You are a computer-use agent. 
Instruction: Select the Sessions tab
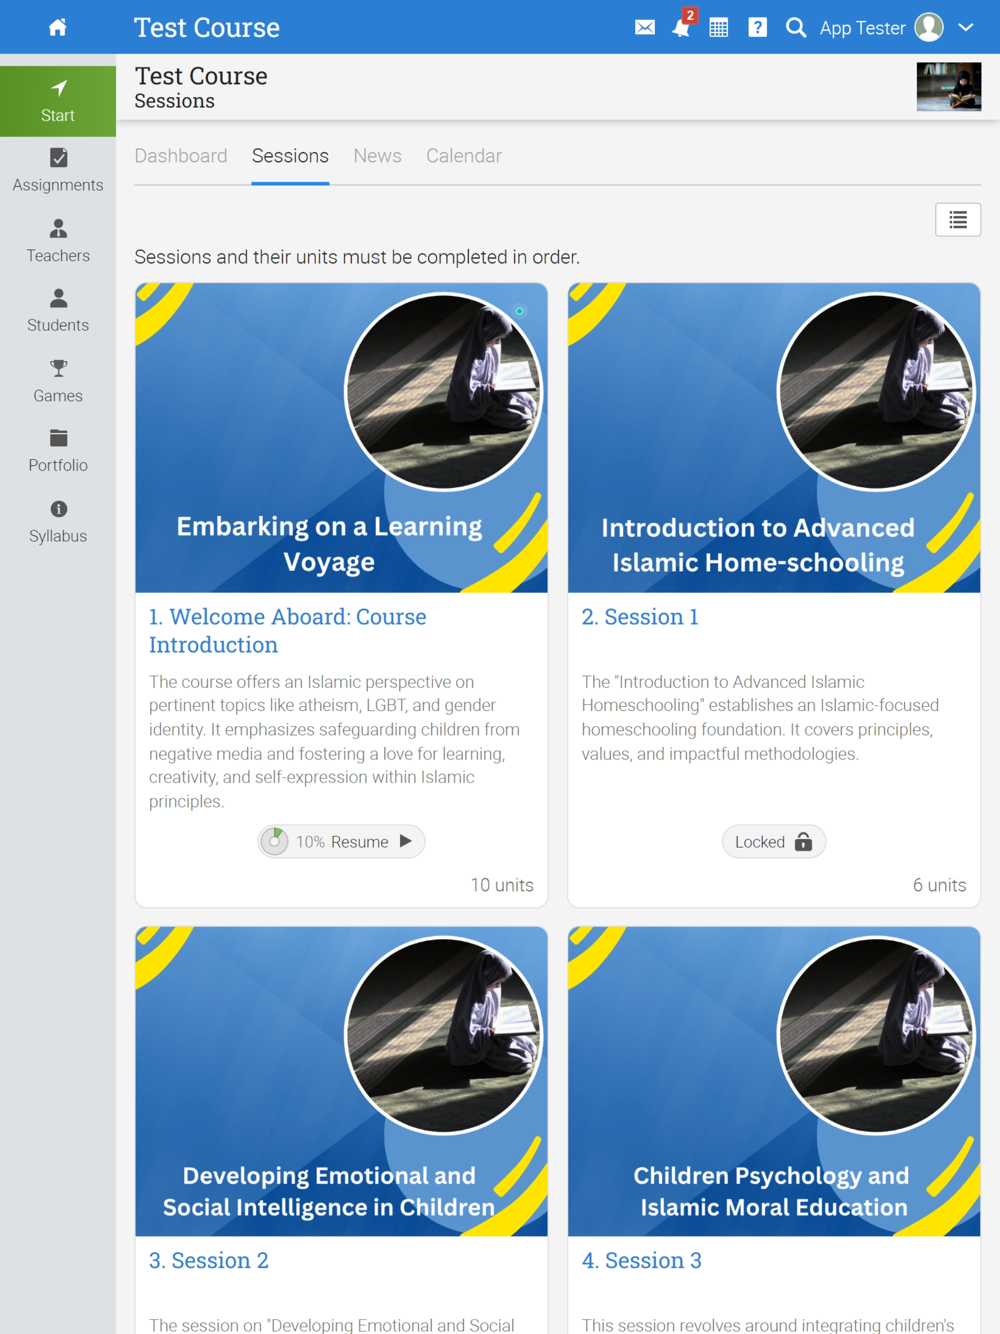click(x=290, y=156)
